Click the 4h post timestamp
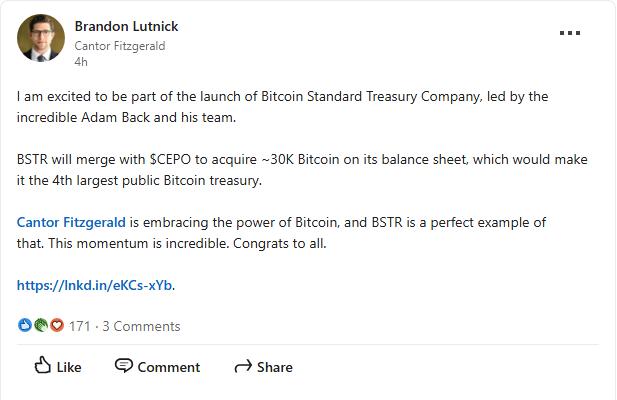Viewport: 617px width, 400px height. (x=81, y=61)
